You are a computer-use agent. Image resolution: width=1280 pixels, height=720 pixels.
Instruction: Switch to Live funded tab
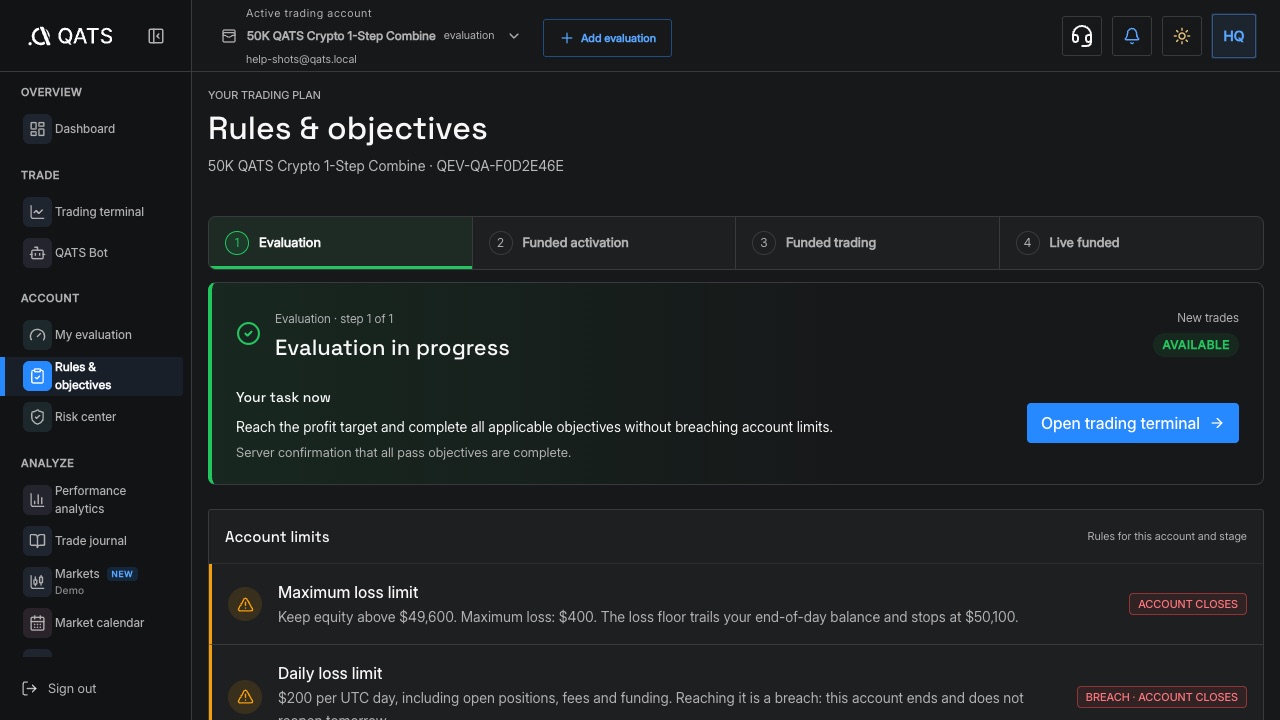coord(1131,243)
